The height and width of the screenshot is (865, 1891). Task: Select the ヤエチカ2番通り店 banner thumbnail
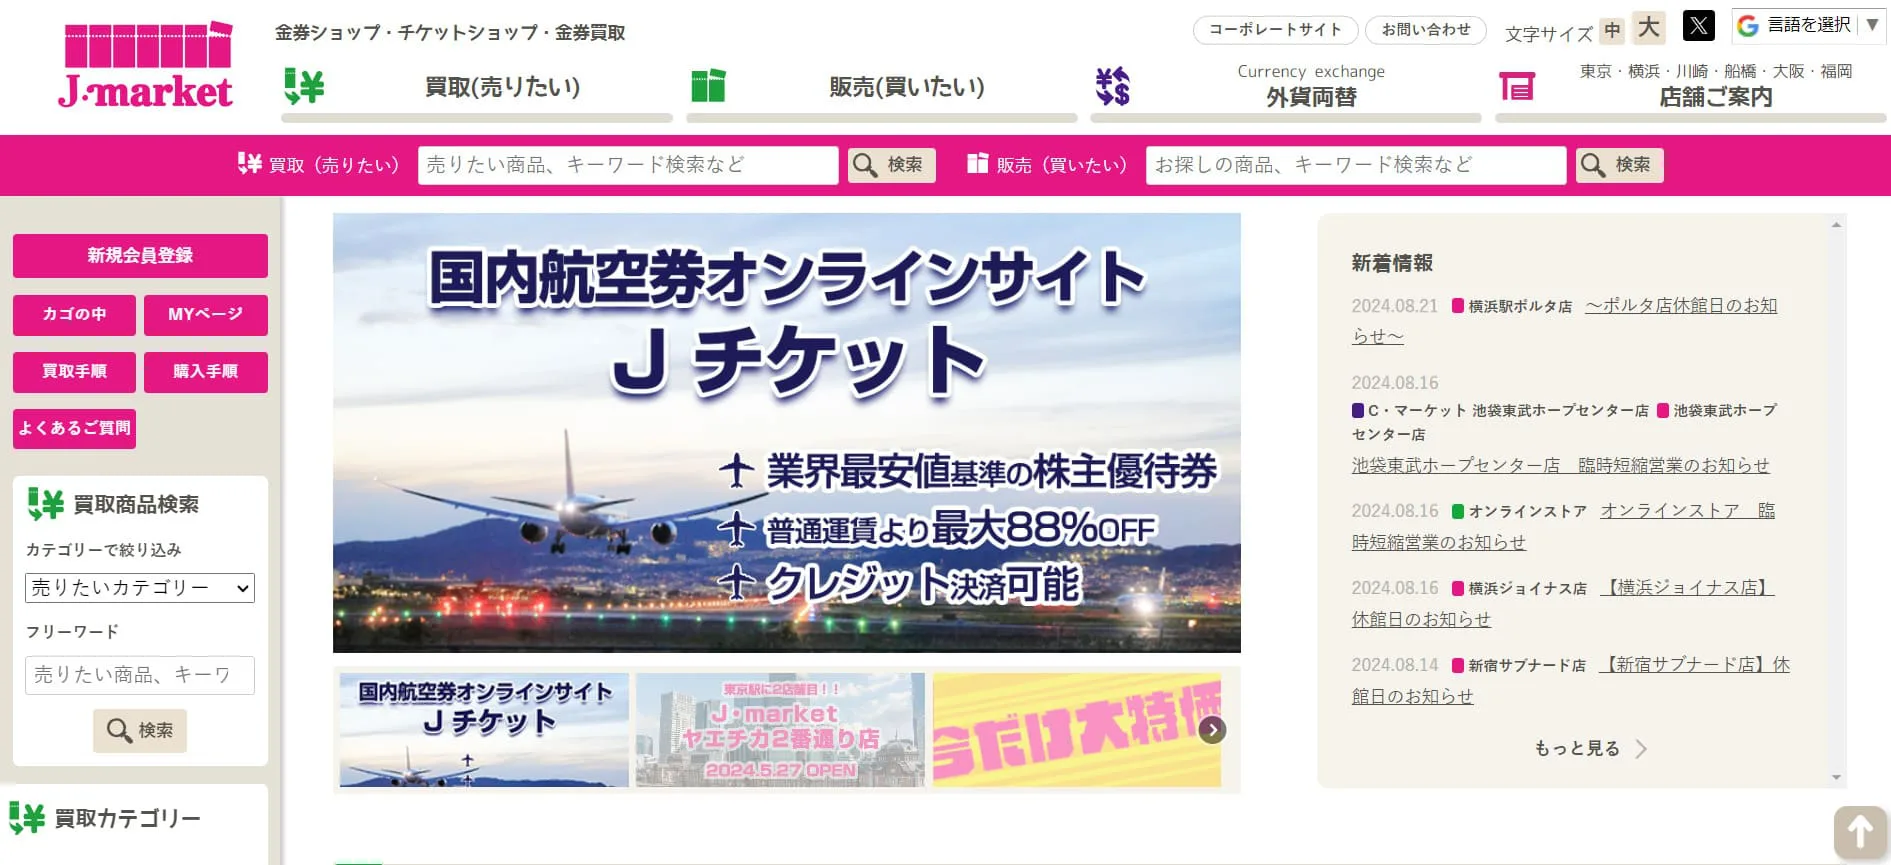pyautogui.click(x=780, y=730)
